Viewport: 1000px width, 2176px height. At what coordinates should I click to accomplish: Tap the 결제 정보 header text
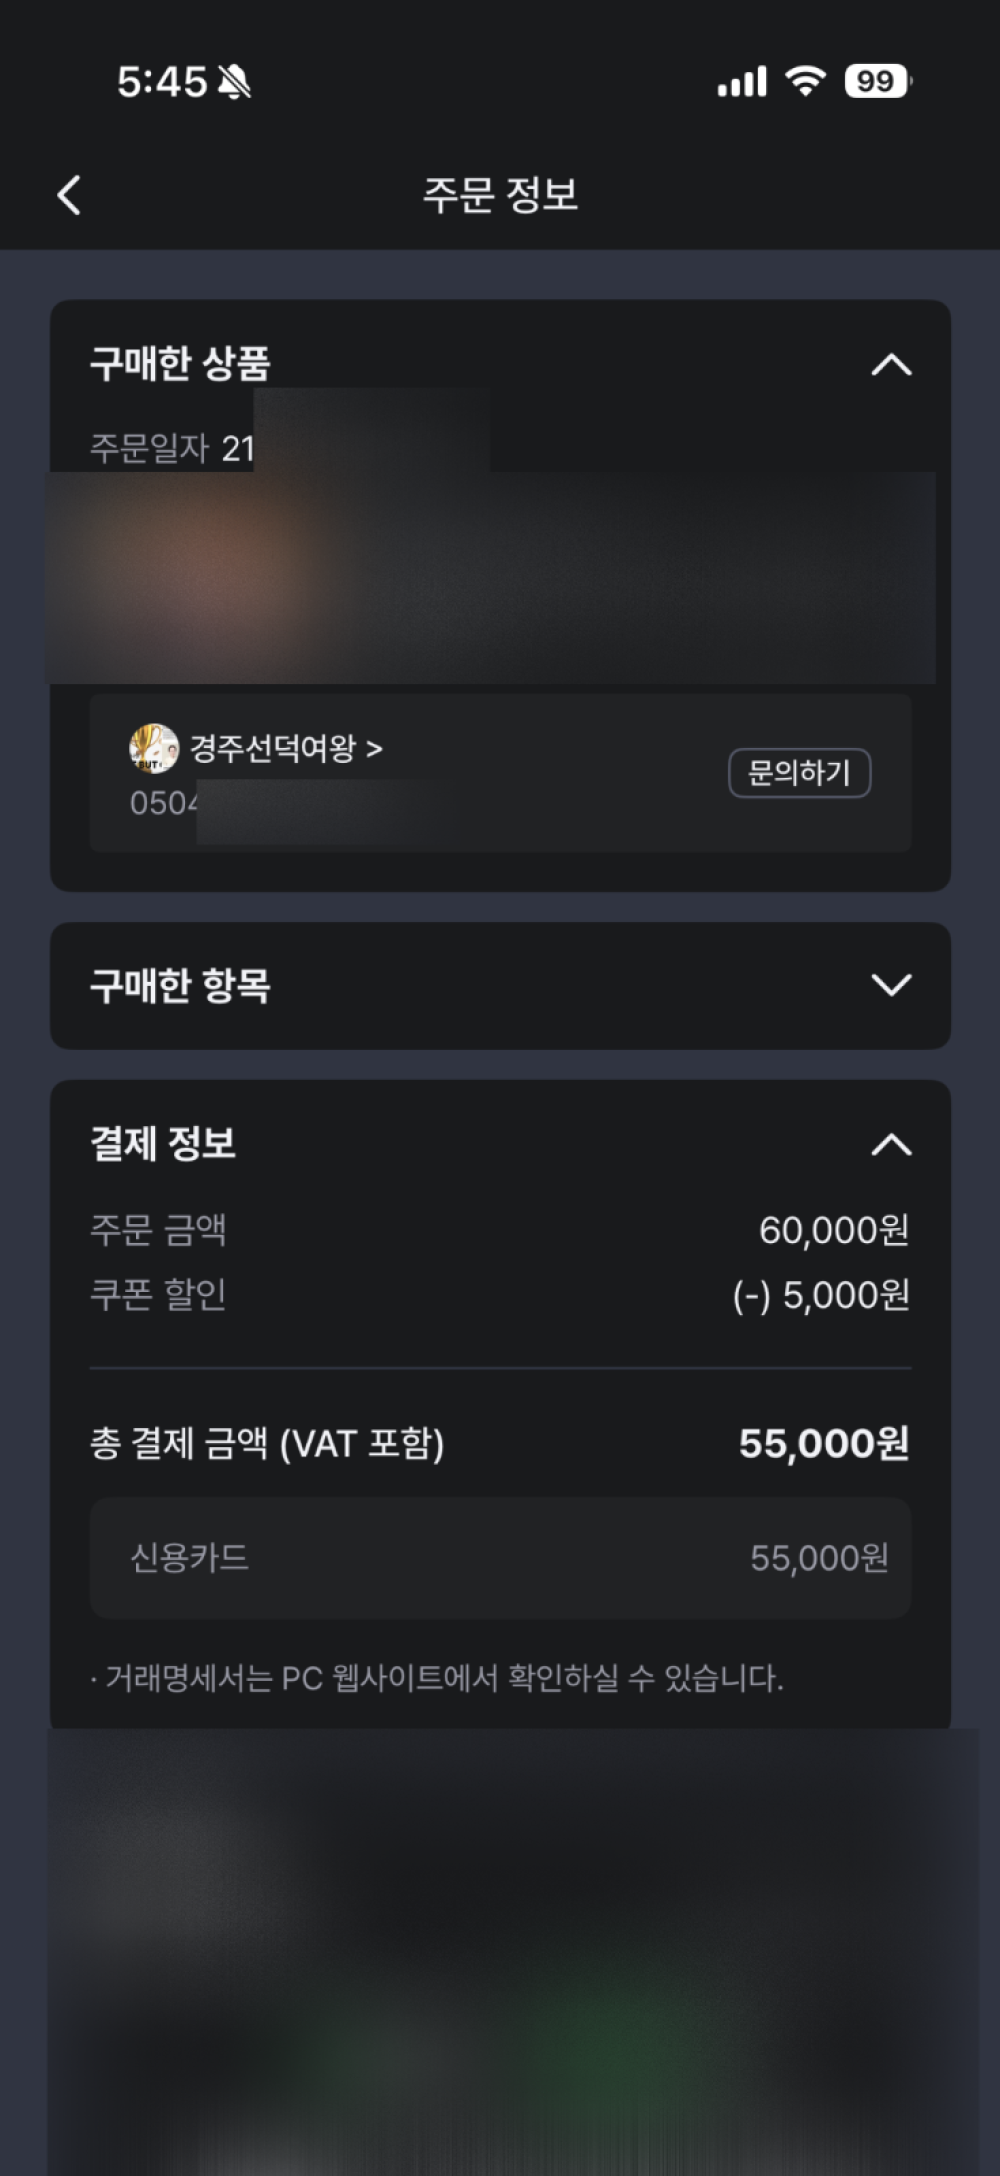163,1144
